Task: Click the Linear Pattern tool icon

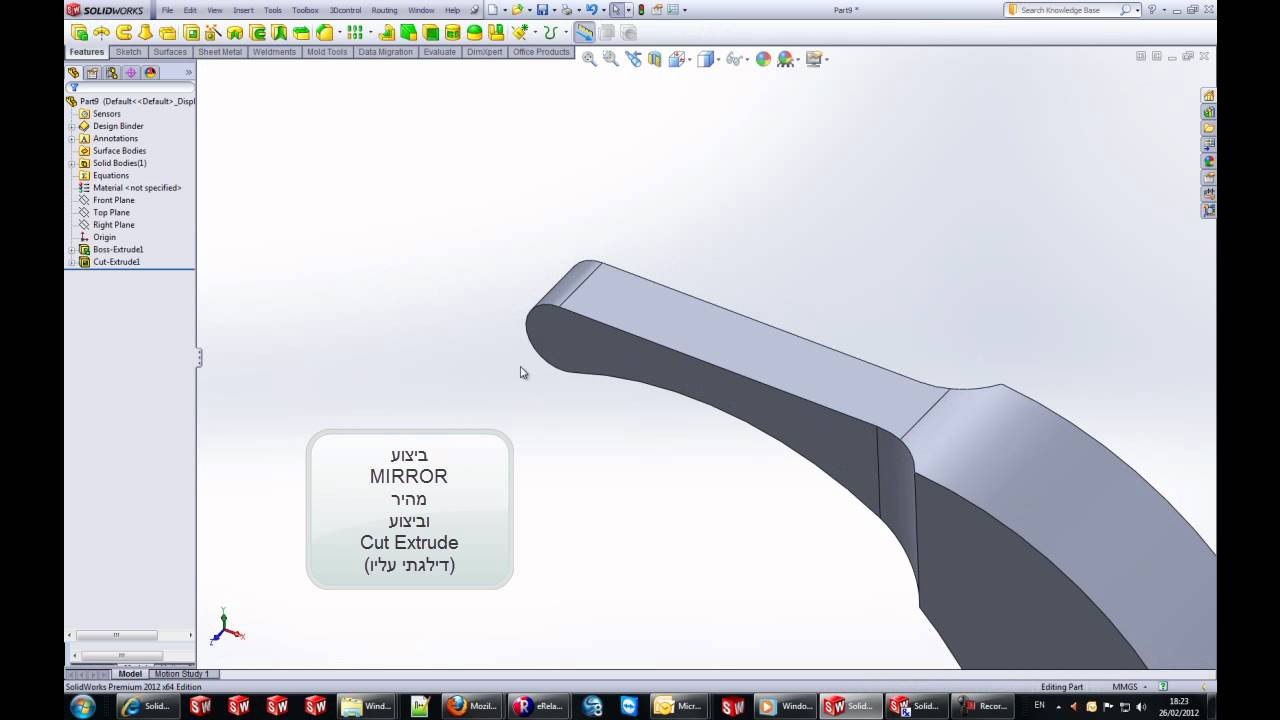Action: point(354,32)
